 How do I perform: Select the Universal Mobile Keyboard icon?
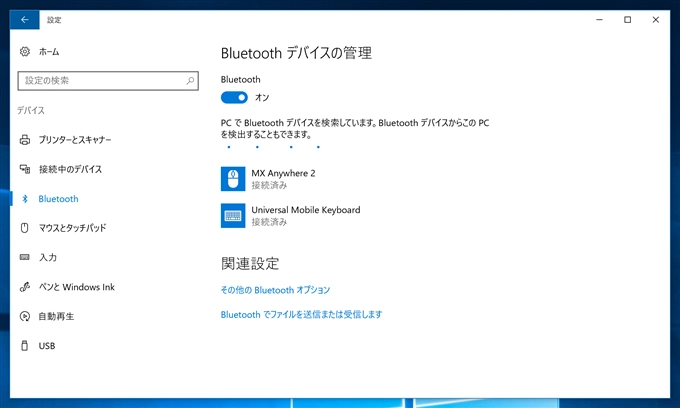coord(233,215)
